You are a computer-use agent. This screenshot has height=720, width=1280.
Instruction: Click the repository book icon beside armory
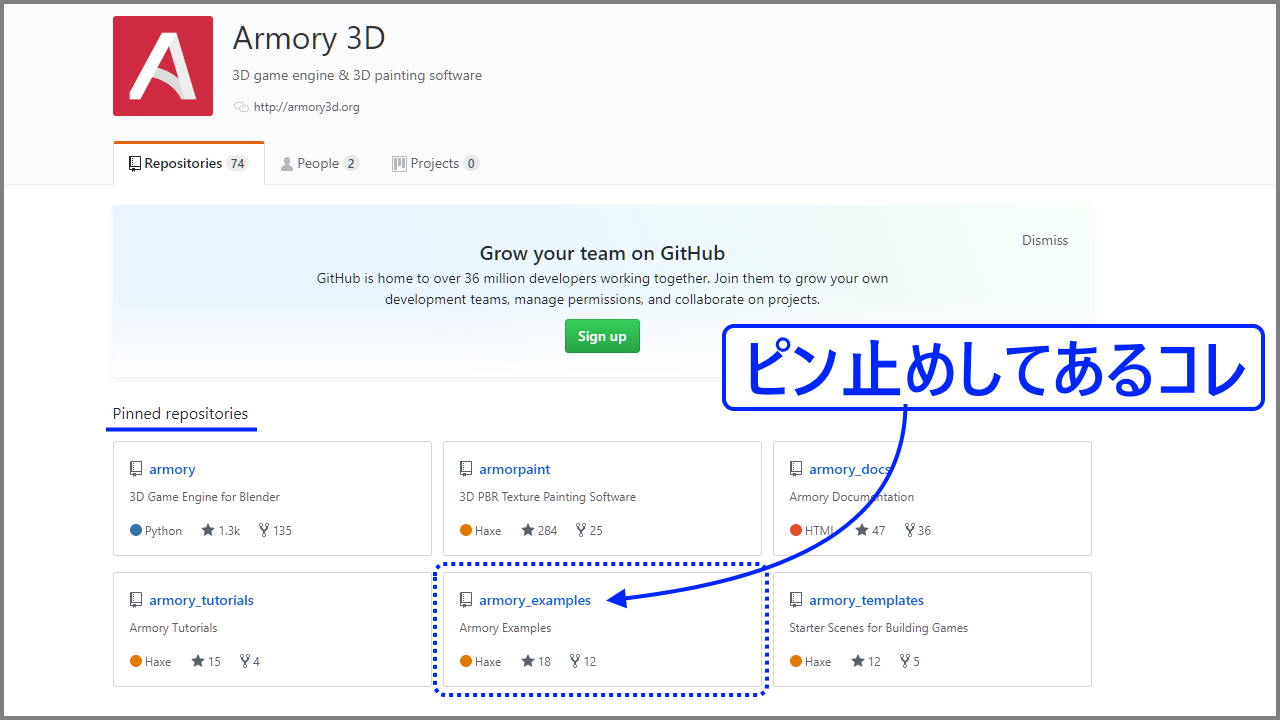[x=136, y=468]
